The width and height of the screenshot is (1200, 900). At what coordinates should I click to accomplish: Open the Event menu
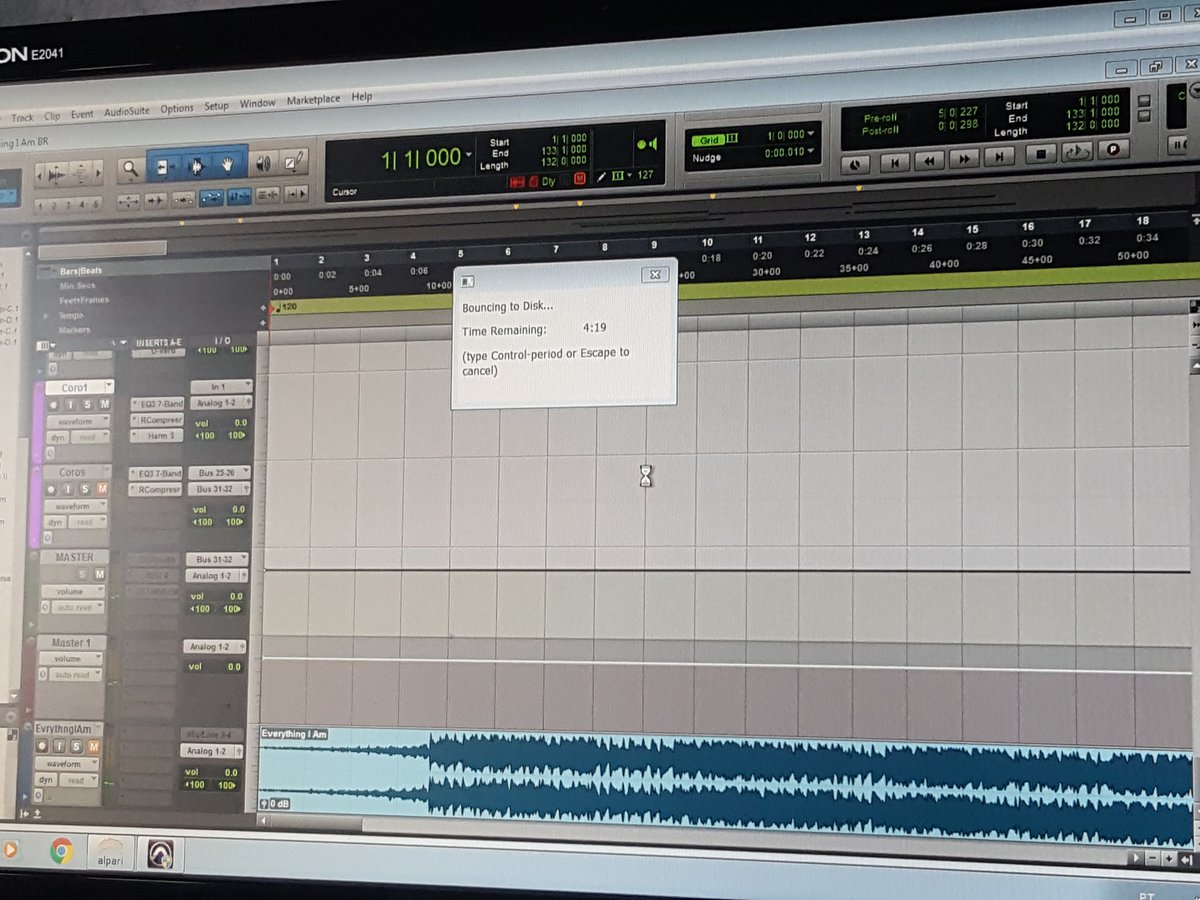point(82,114)
